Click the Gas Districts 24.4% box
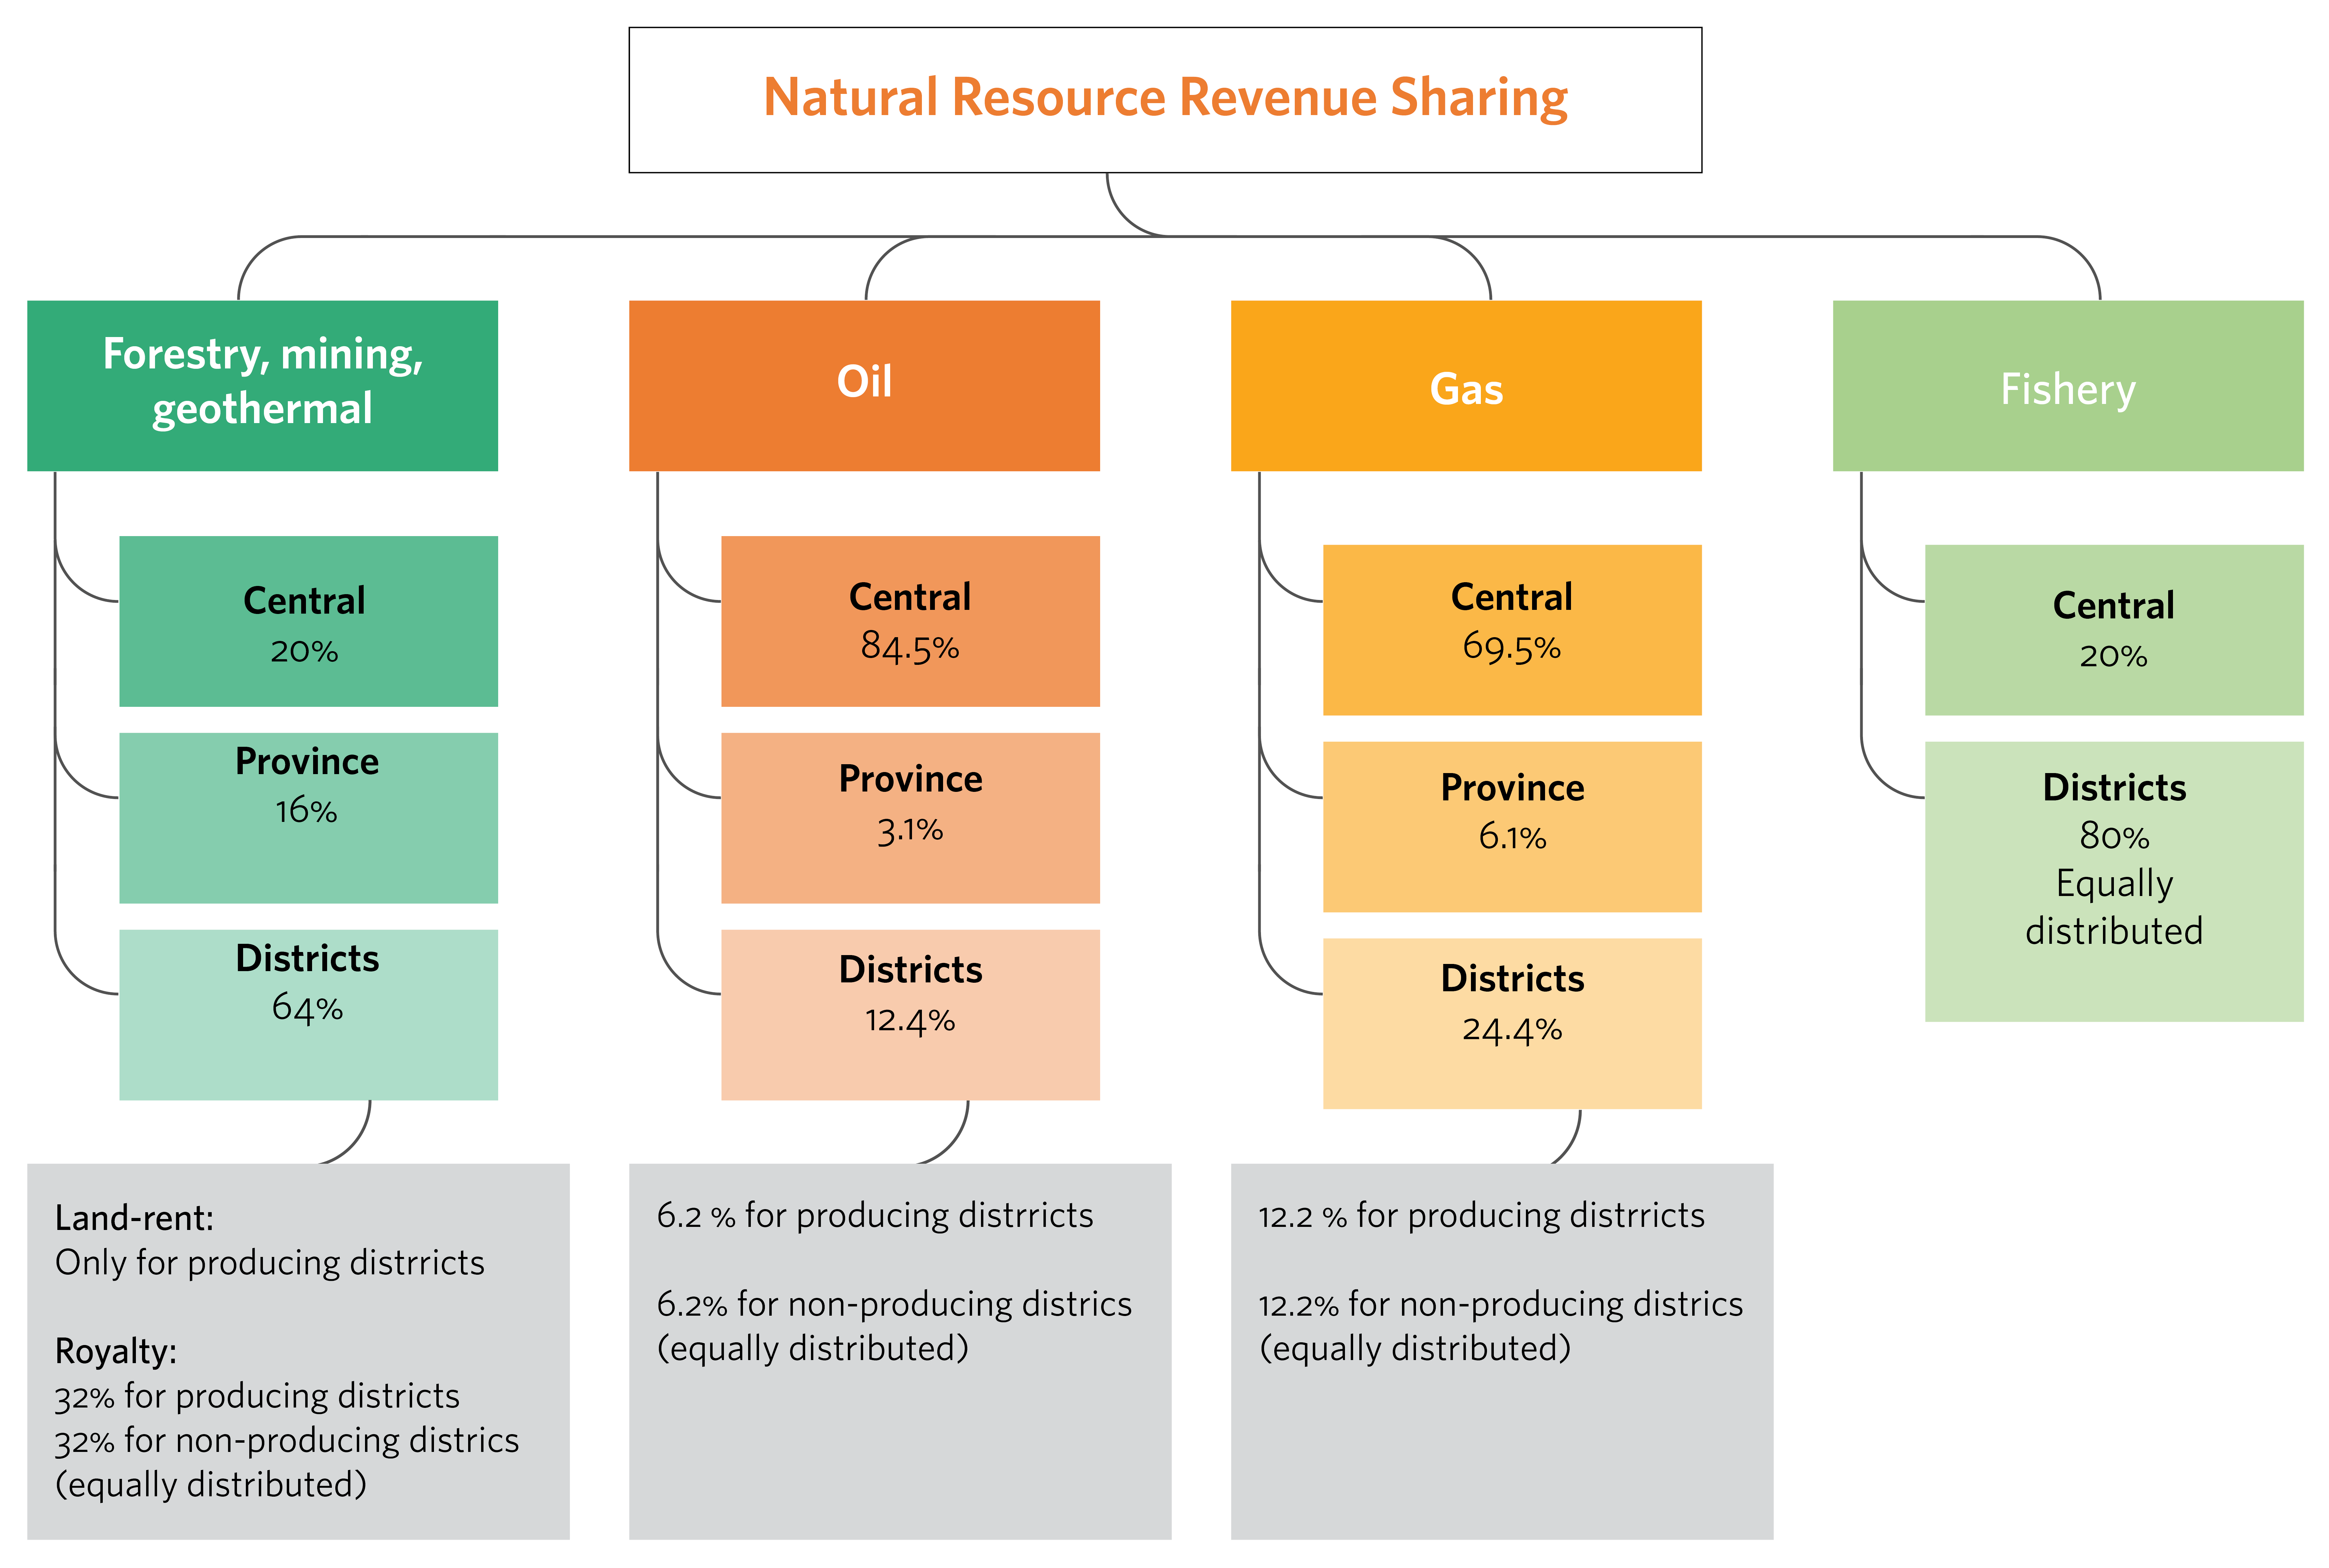 1512,1024
